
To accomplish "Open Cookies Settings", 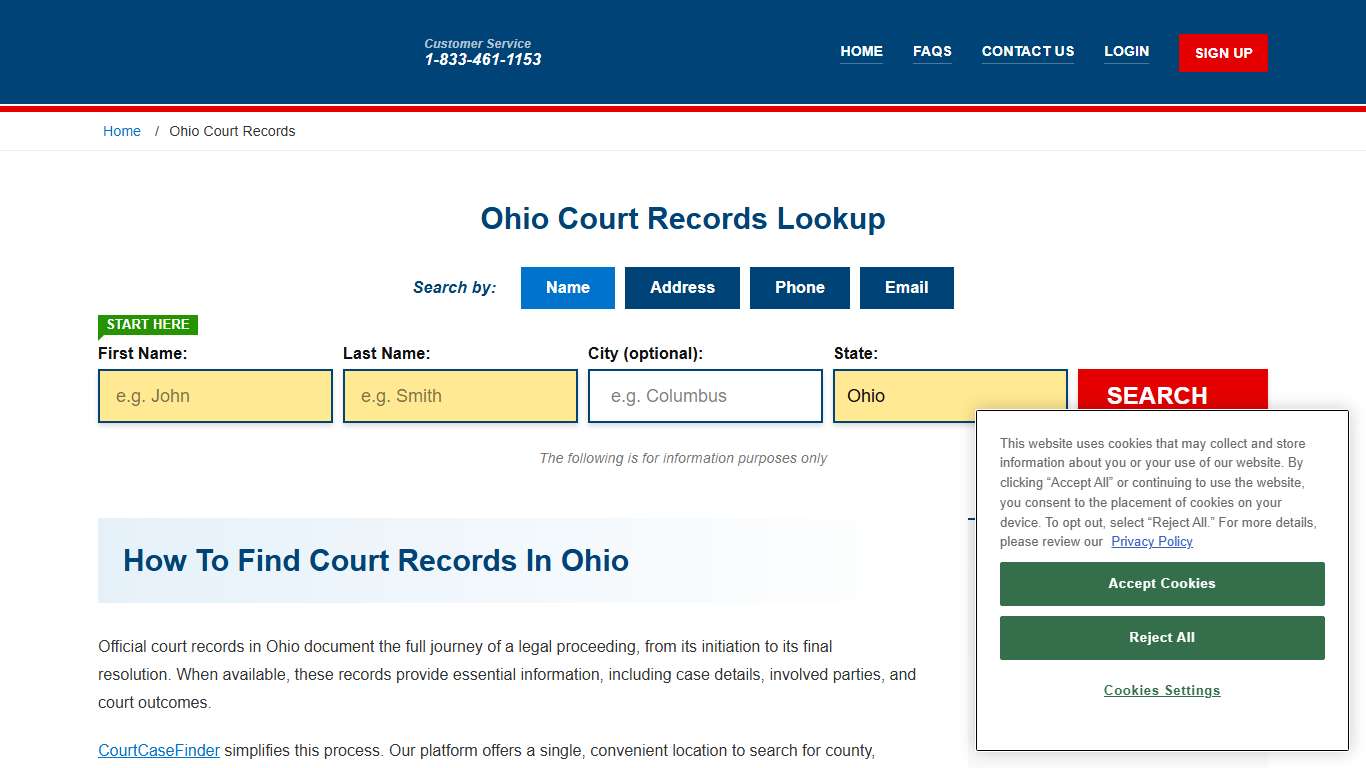I will point(1161,690).
